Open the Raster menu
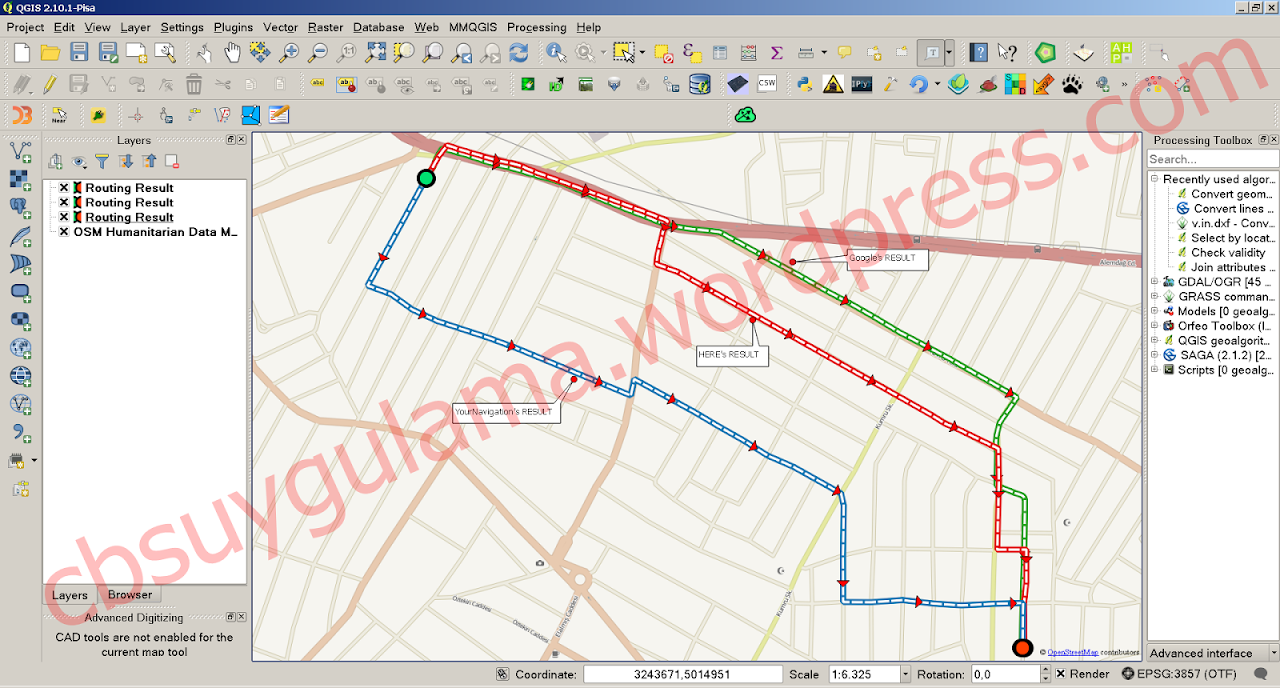1280x688 pixels. click(326, 27)
